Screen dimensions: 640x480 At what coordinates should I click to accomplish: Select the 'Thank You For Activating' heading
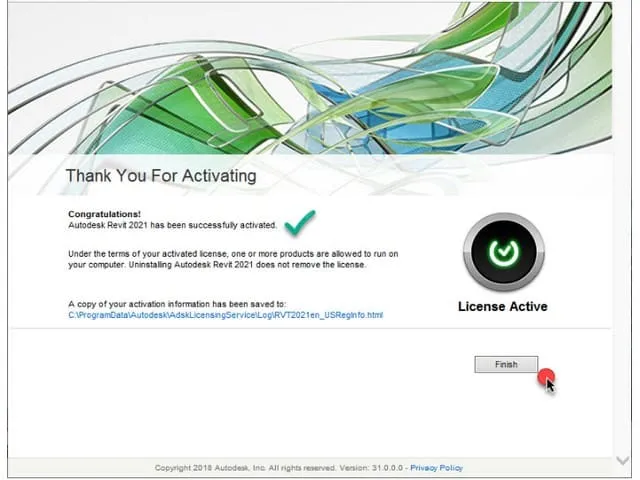coord(161,176)
